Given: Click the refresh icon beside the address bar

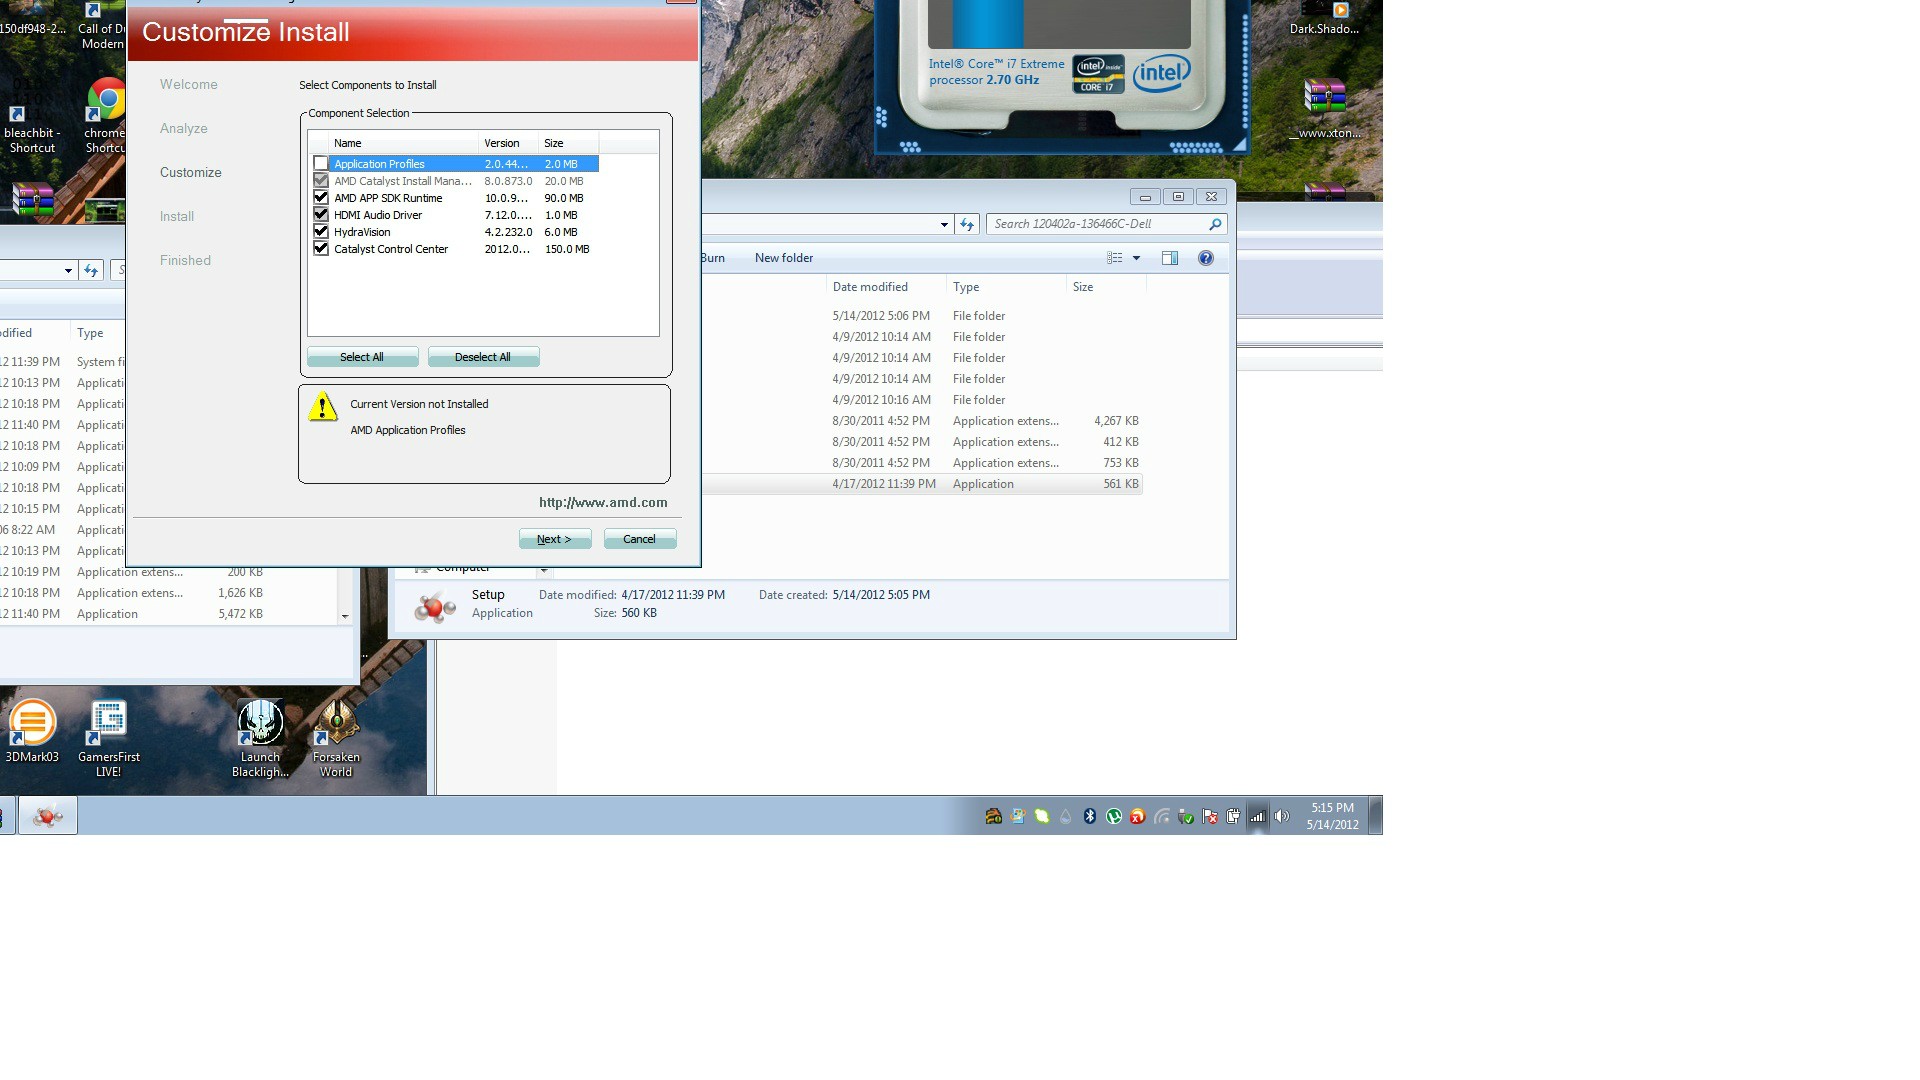Looking at the screenshot, I should (x=967, y=224).
